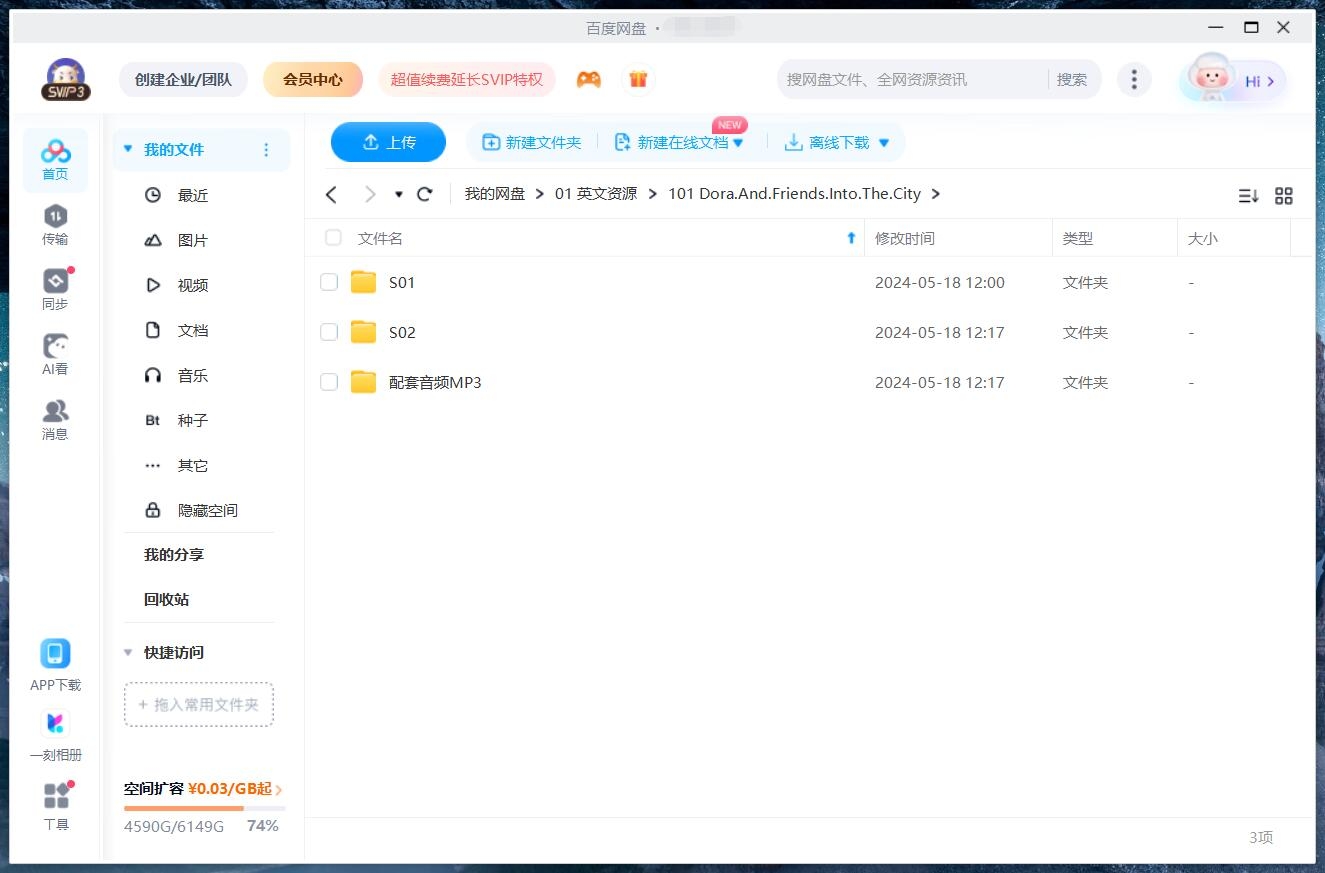Expand the 离线下载 dropdown arrow
The image size is (1325, 873).
coord(883,142)
